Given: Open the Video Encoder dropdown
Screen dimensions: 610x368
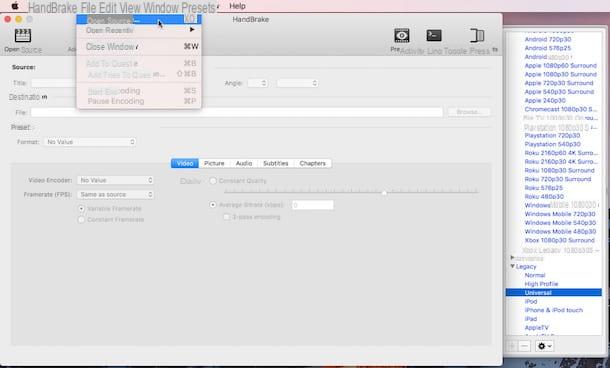Looking at the screenshot, I should point(115,180).
